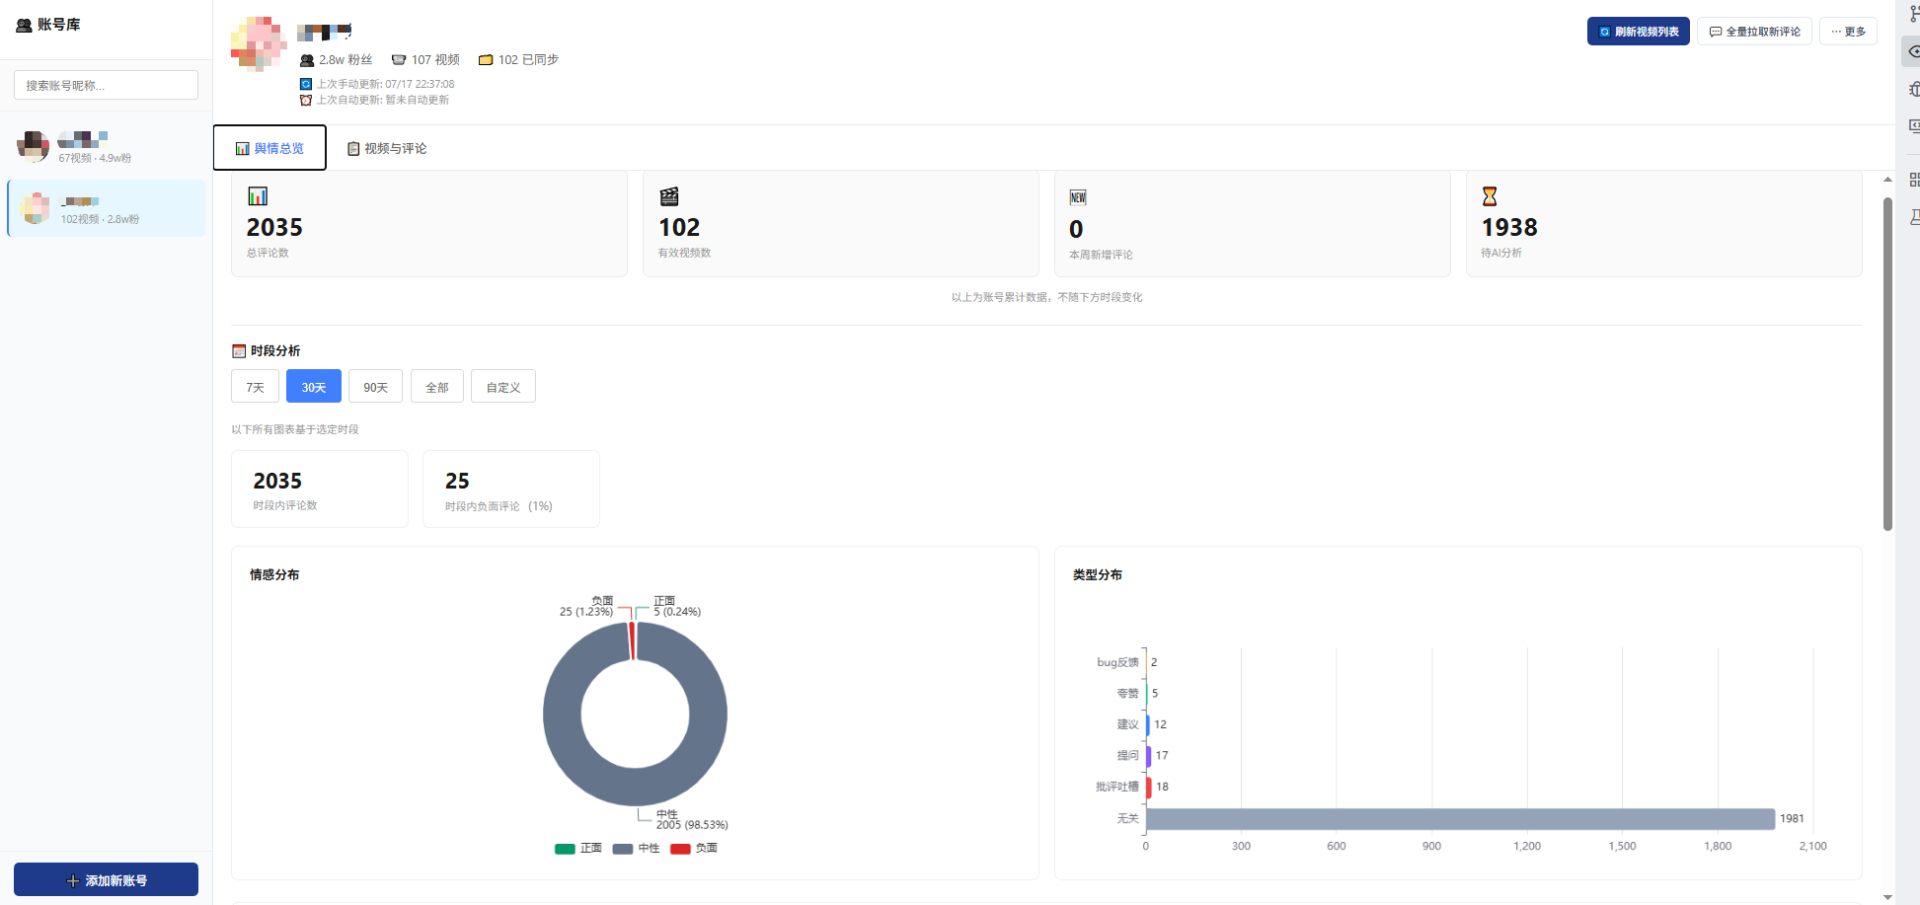Viewport: 1920px width, 905px height.
Task: Click the 25 时段内负面评论 card
Action: (511, 489)
